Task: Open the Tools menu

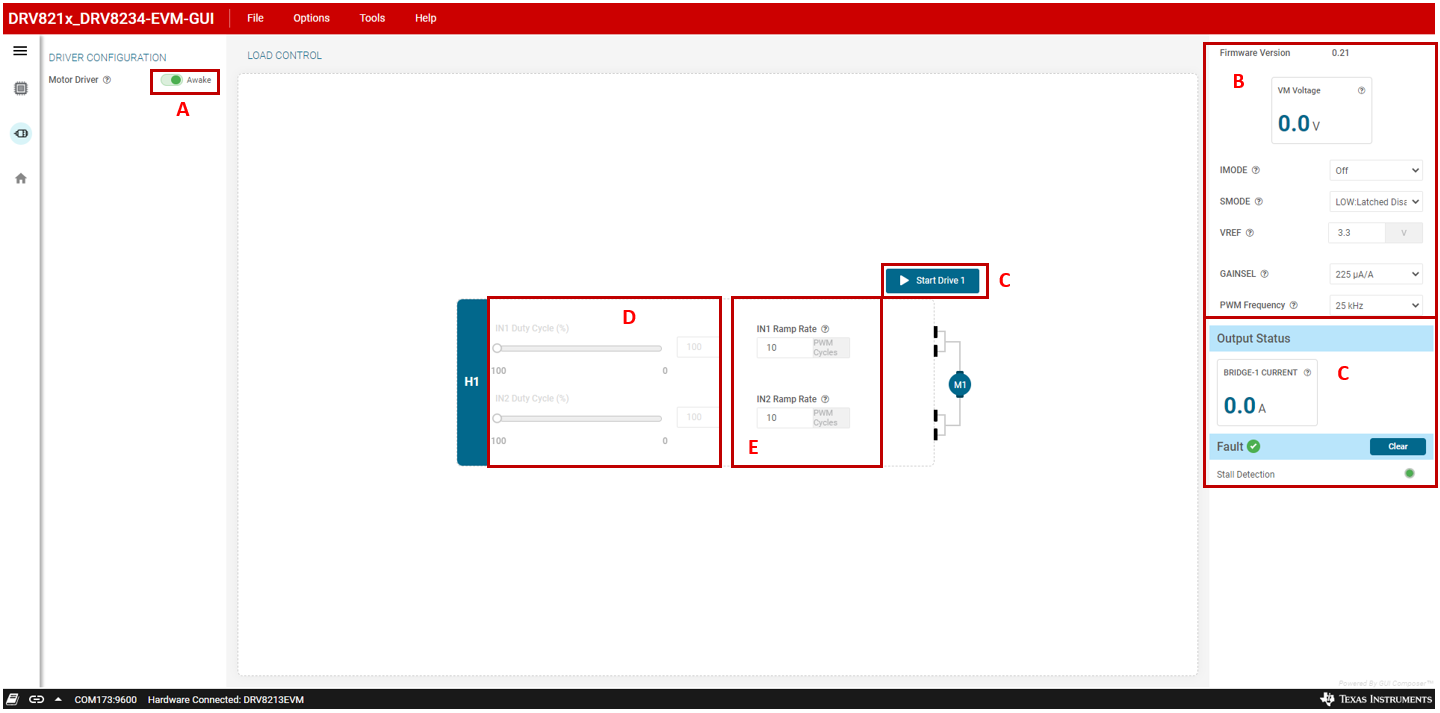Action: (372, 18)
